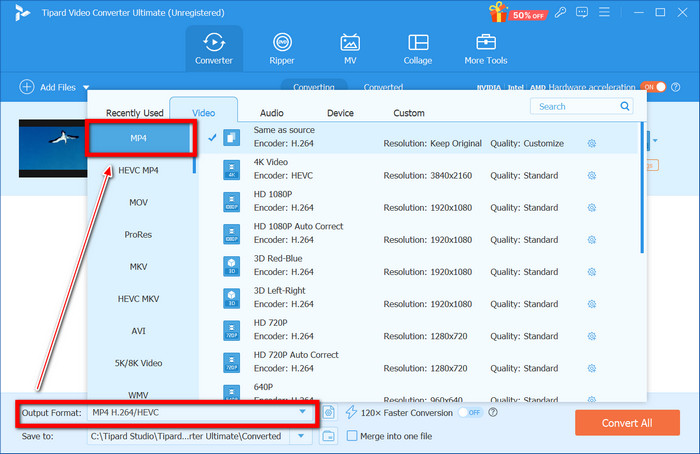Screen dimensions: 700x454
Task: Choose the HD 720P Auto Correct preset
Action: point(420,362)
